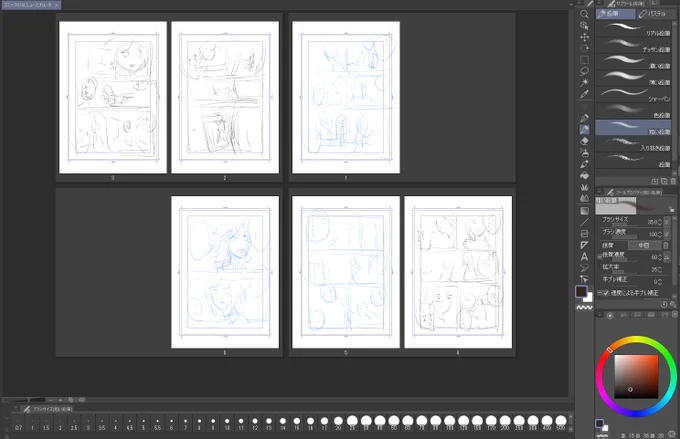Open Brush Size panel menu
The width and height of the screenshot is (680, 439).
tap(16, 409)
